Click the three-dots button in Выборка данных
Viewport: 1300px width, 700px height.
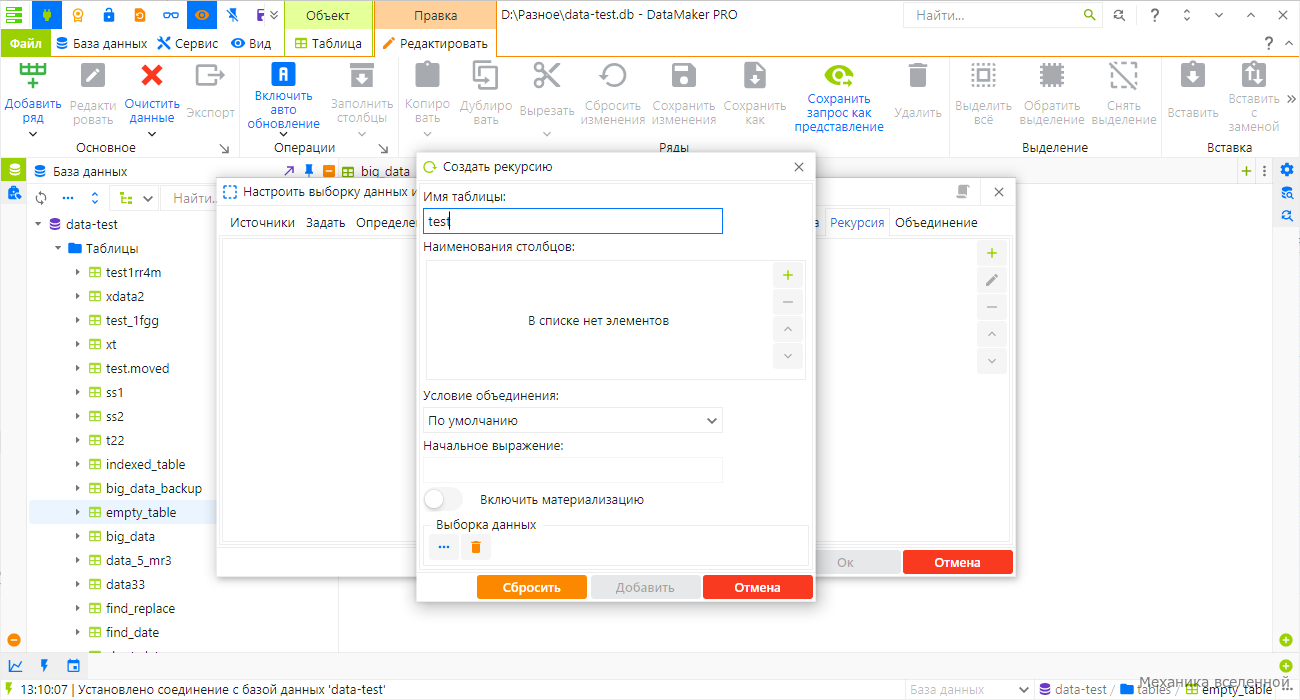coord(443,547)
